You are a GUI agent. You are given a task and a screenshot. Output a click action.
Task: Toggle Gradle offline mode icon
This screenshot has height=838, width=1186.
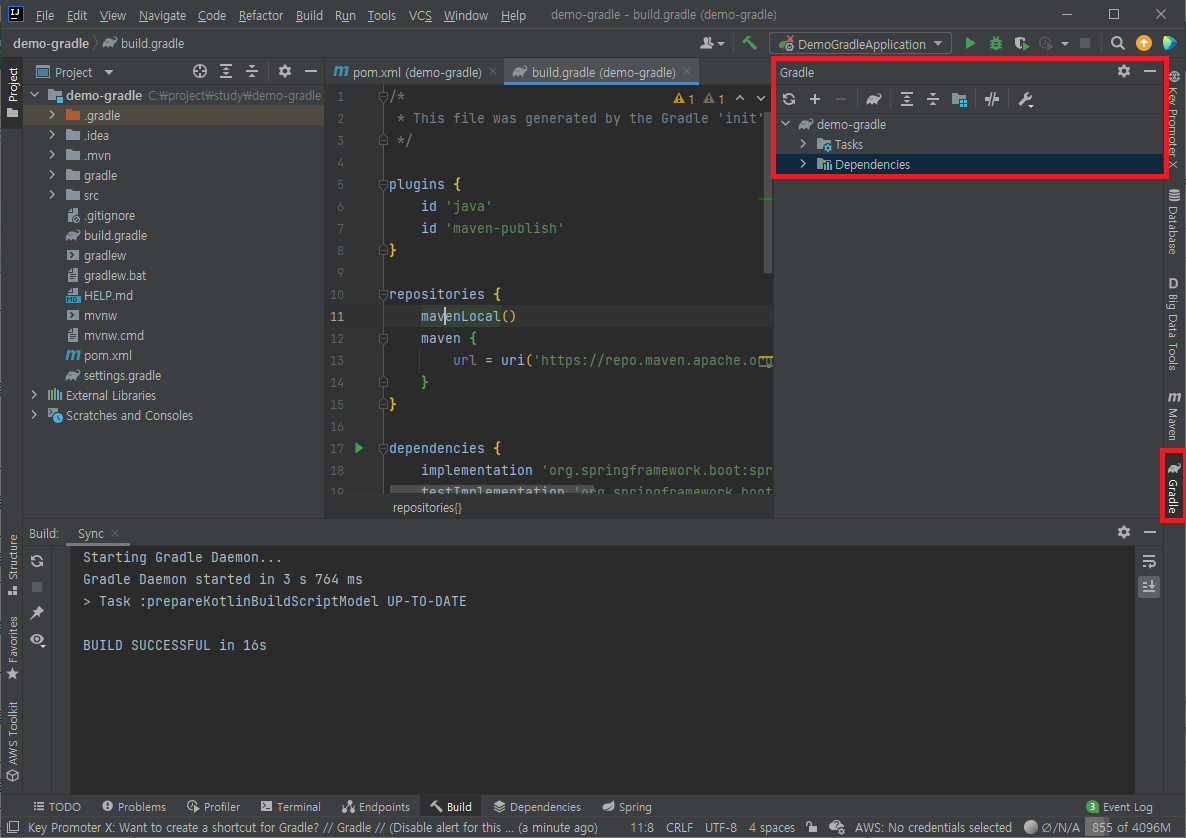(992, 99)
